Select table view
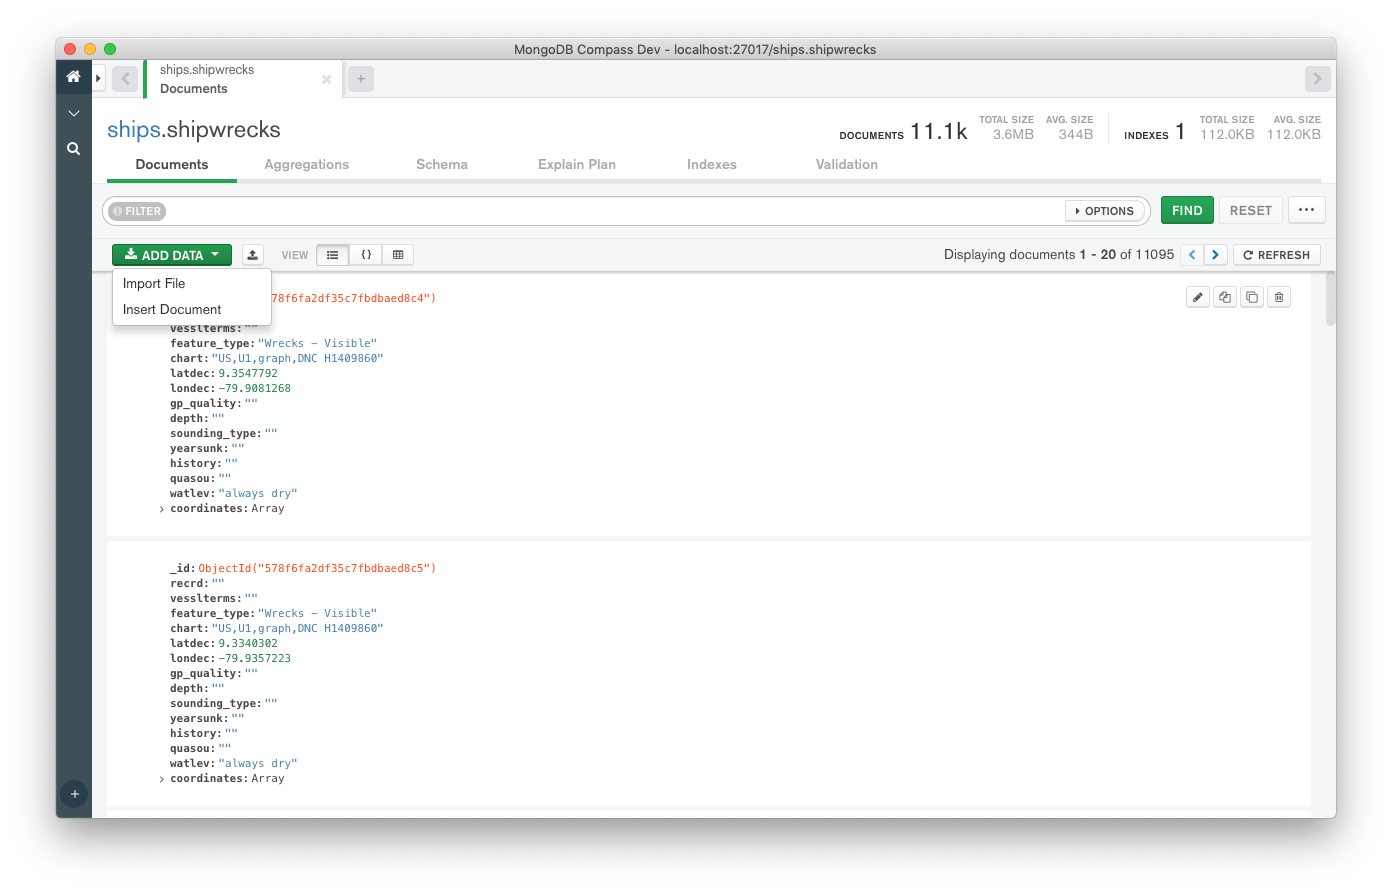This screenshot has height=892, width=1392. click(x=398, y=255)
